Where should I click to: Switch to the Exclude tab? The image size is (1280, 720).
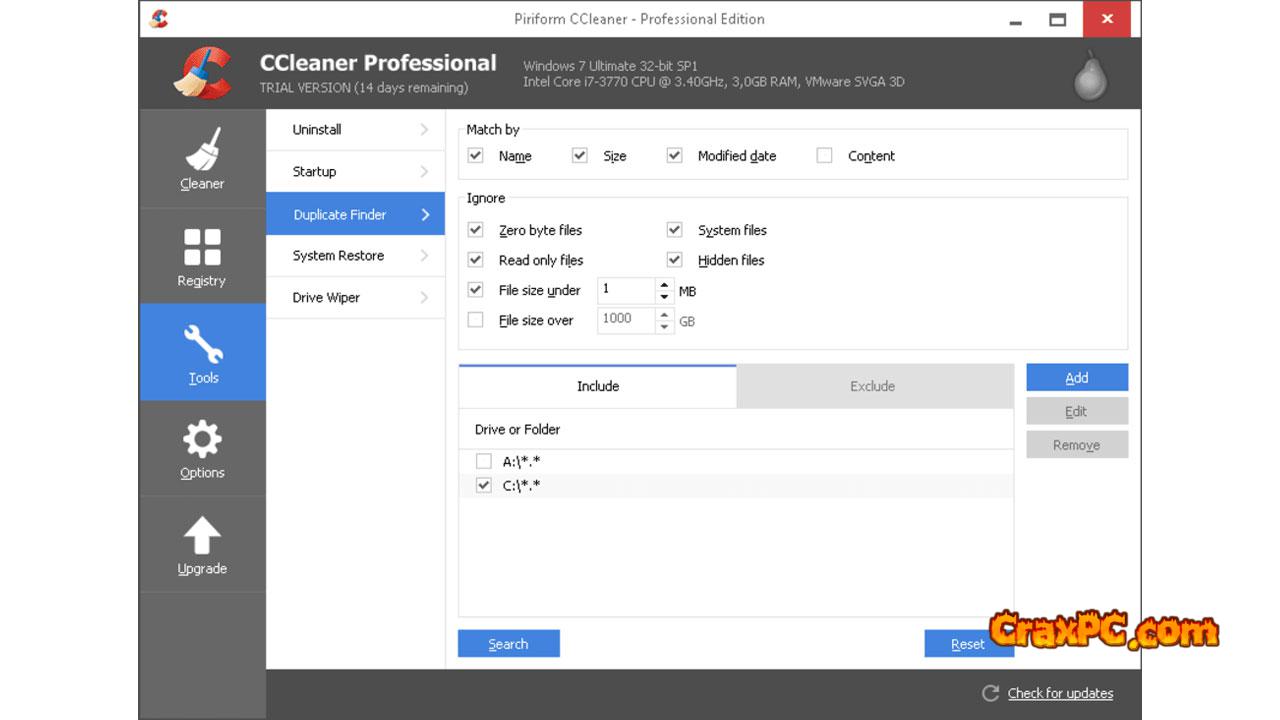point(873,386)
